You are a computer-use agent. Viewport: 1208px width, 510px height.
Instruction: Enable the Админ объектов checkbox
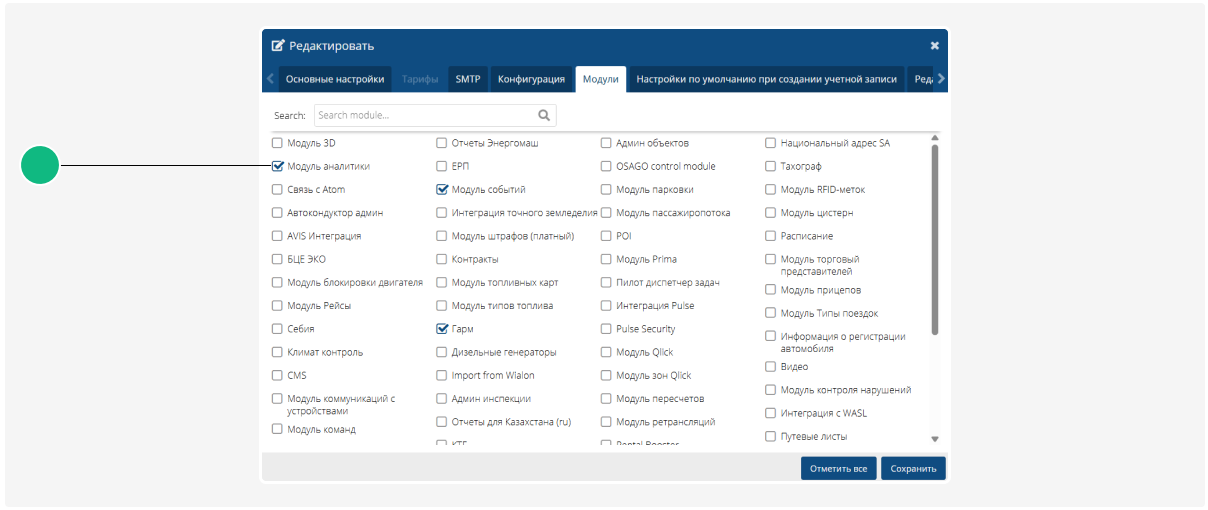click(x=606, y=143)
